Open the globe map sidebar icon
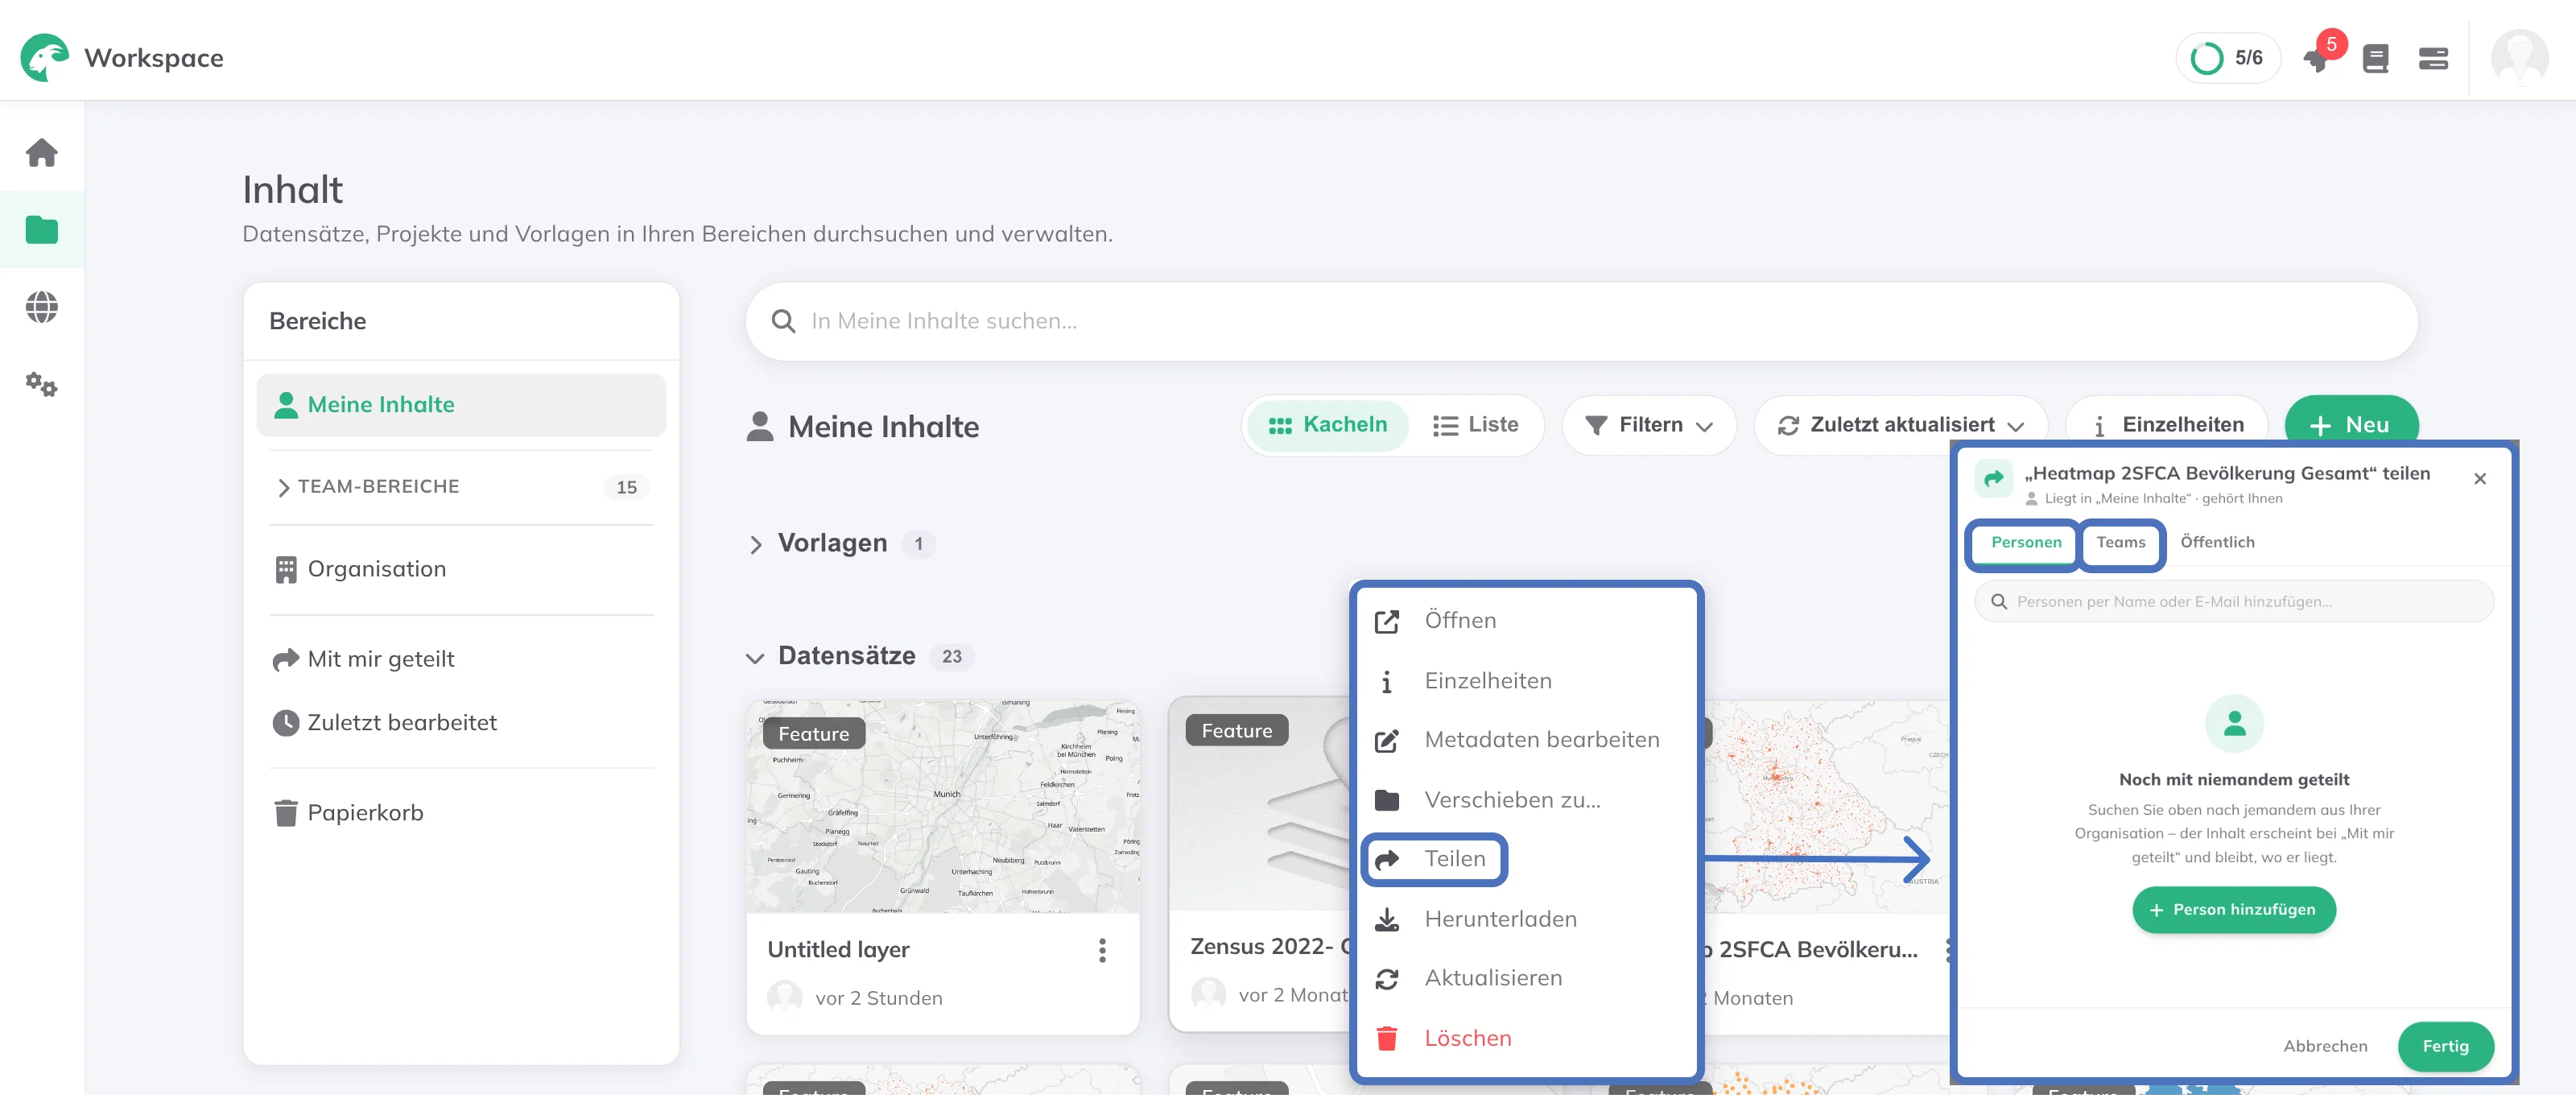 pyautogui.click(x=41, y=307)
